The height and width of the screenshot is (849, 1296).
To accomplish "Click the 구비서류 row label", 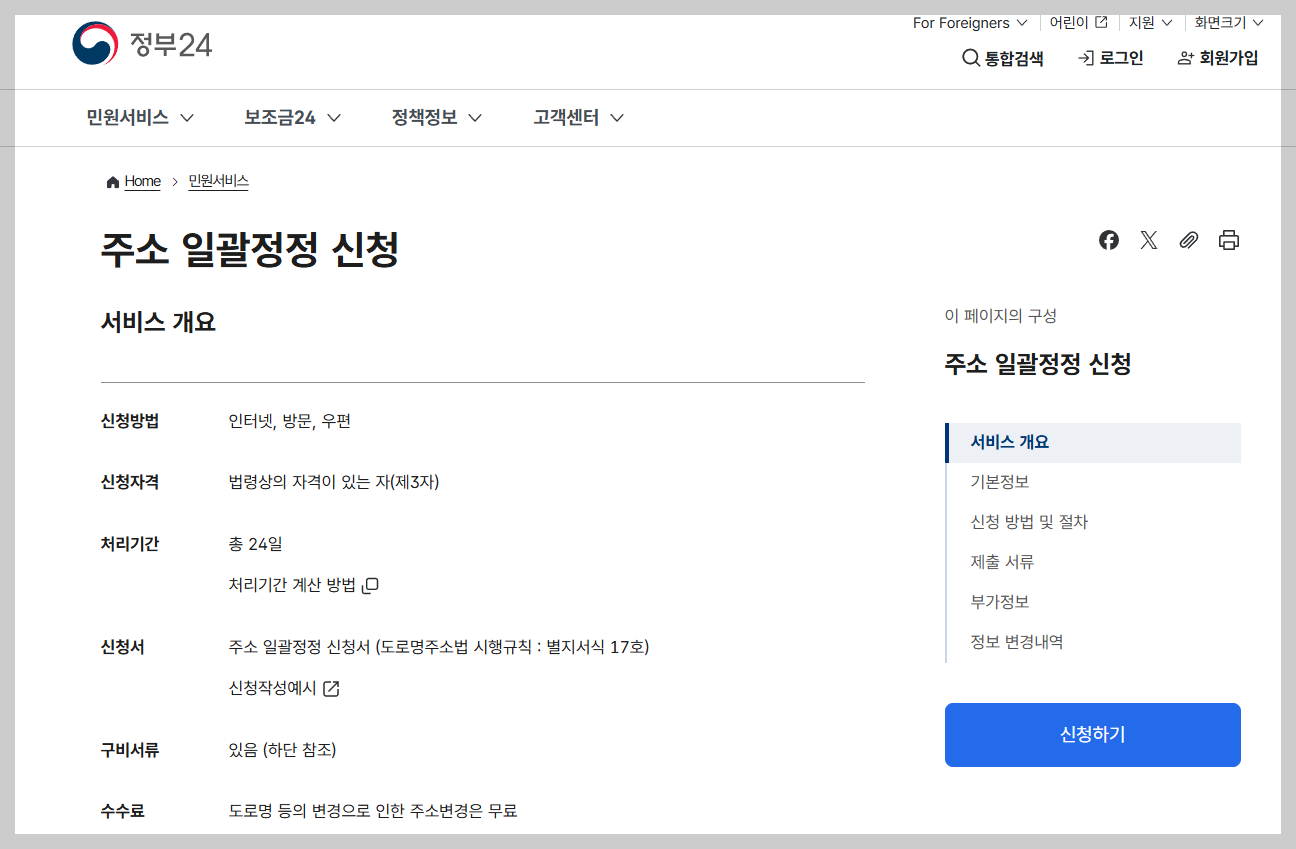I will pos(130,749).
